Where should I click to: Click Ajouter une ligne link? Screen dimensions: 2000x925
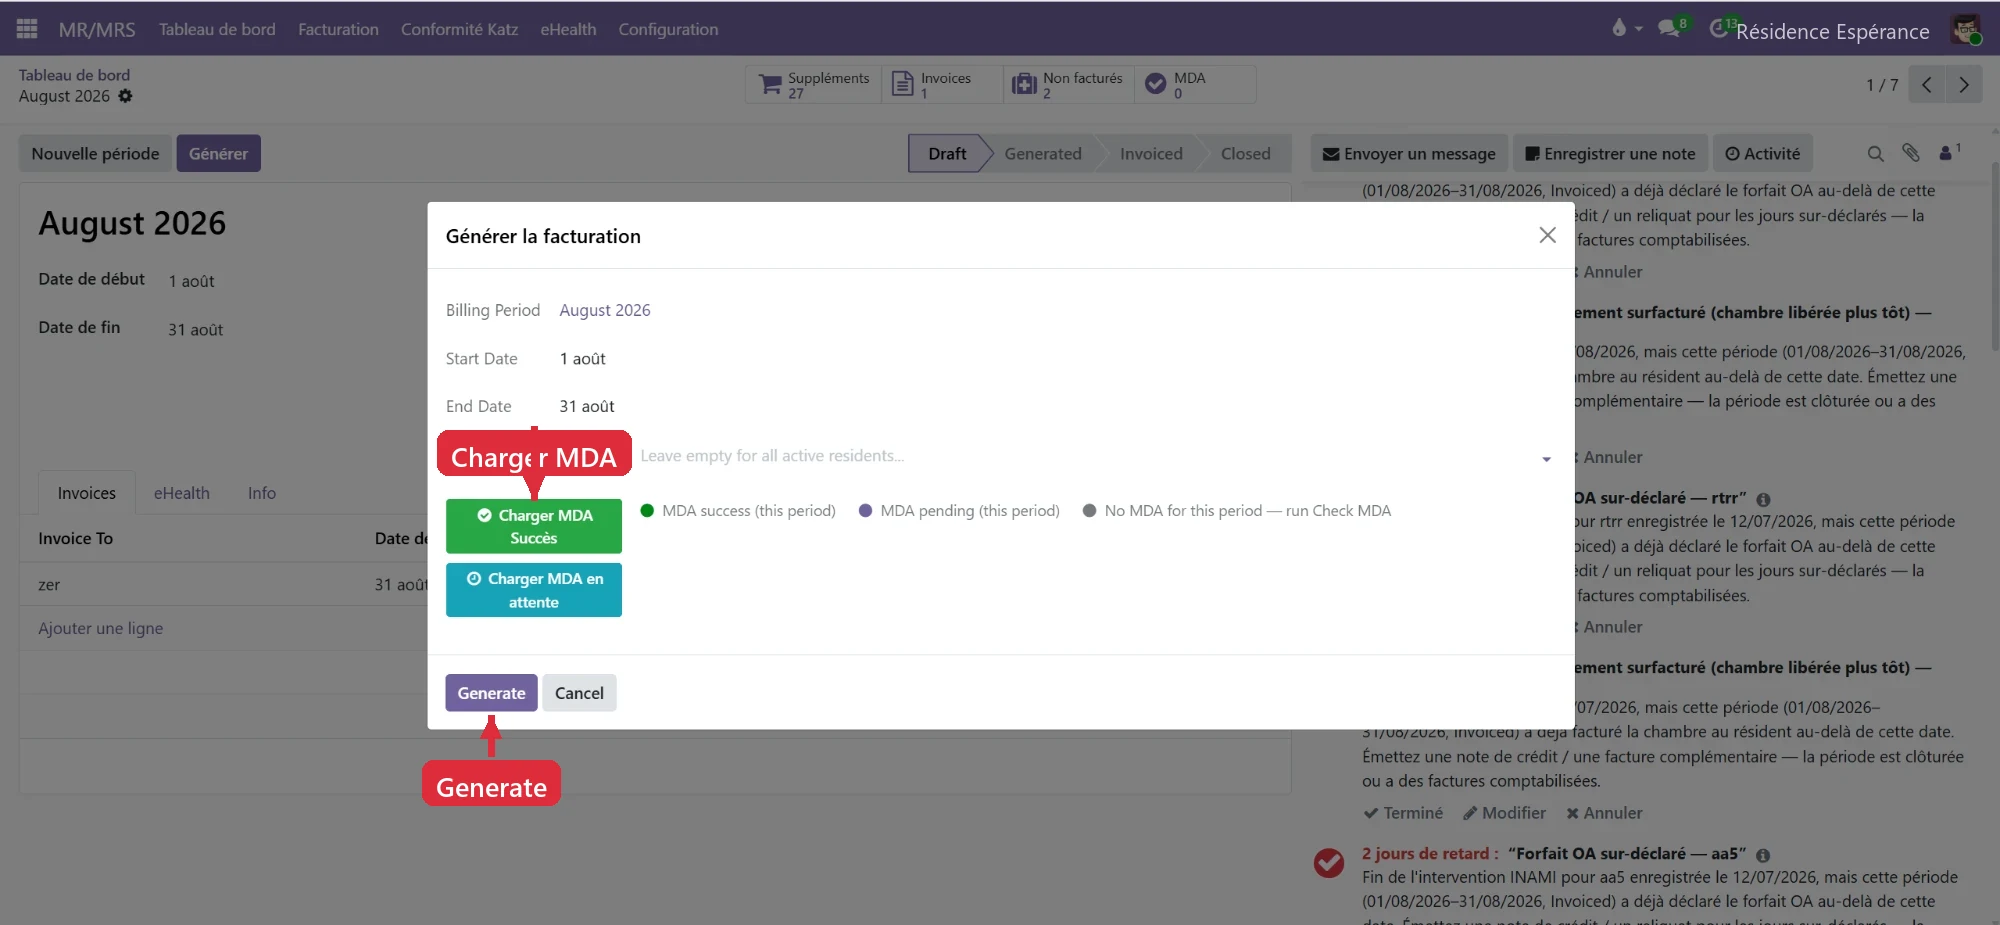coord(101,628)
